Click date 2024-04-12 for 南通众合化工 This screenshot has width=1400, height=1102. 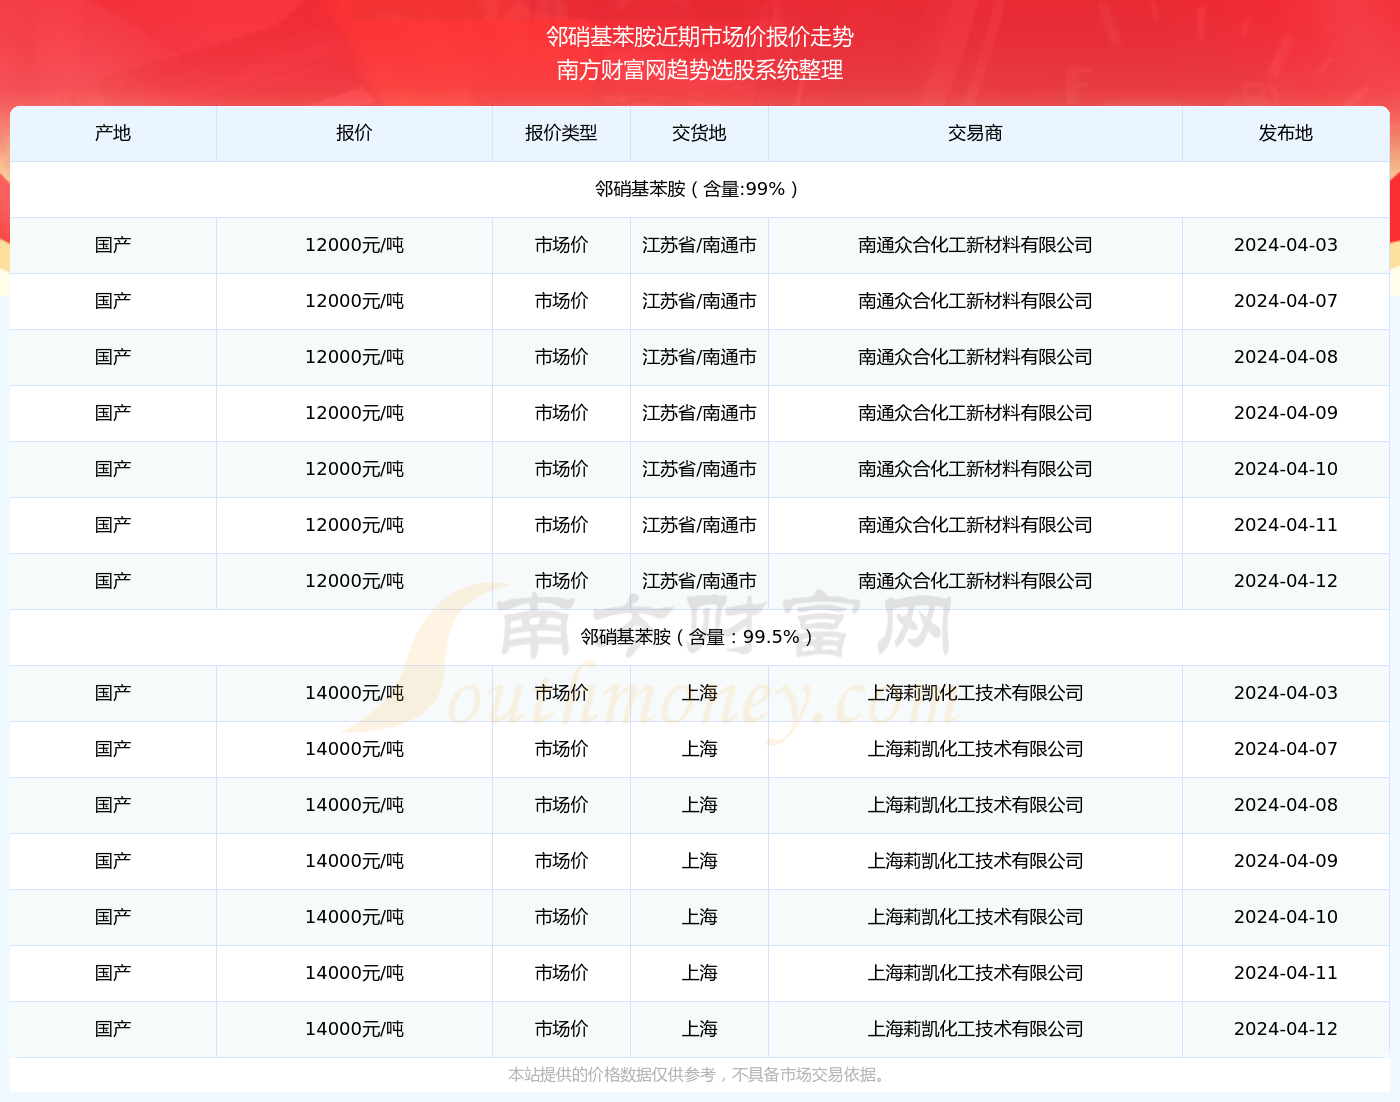[x=1286, y=581]
